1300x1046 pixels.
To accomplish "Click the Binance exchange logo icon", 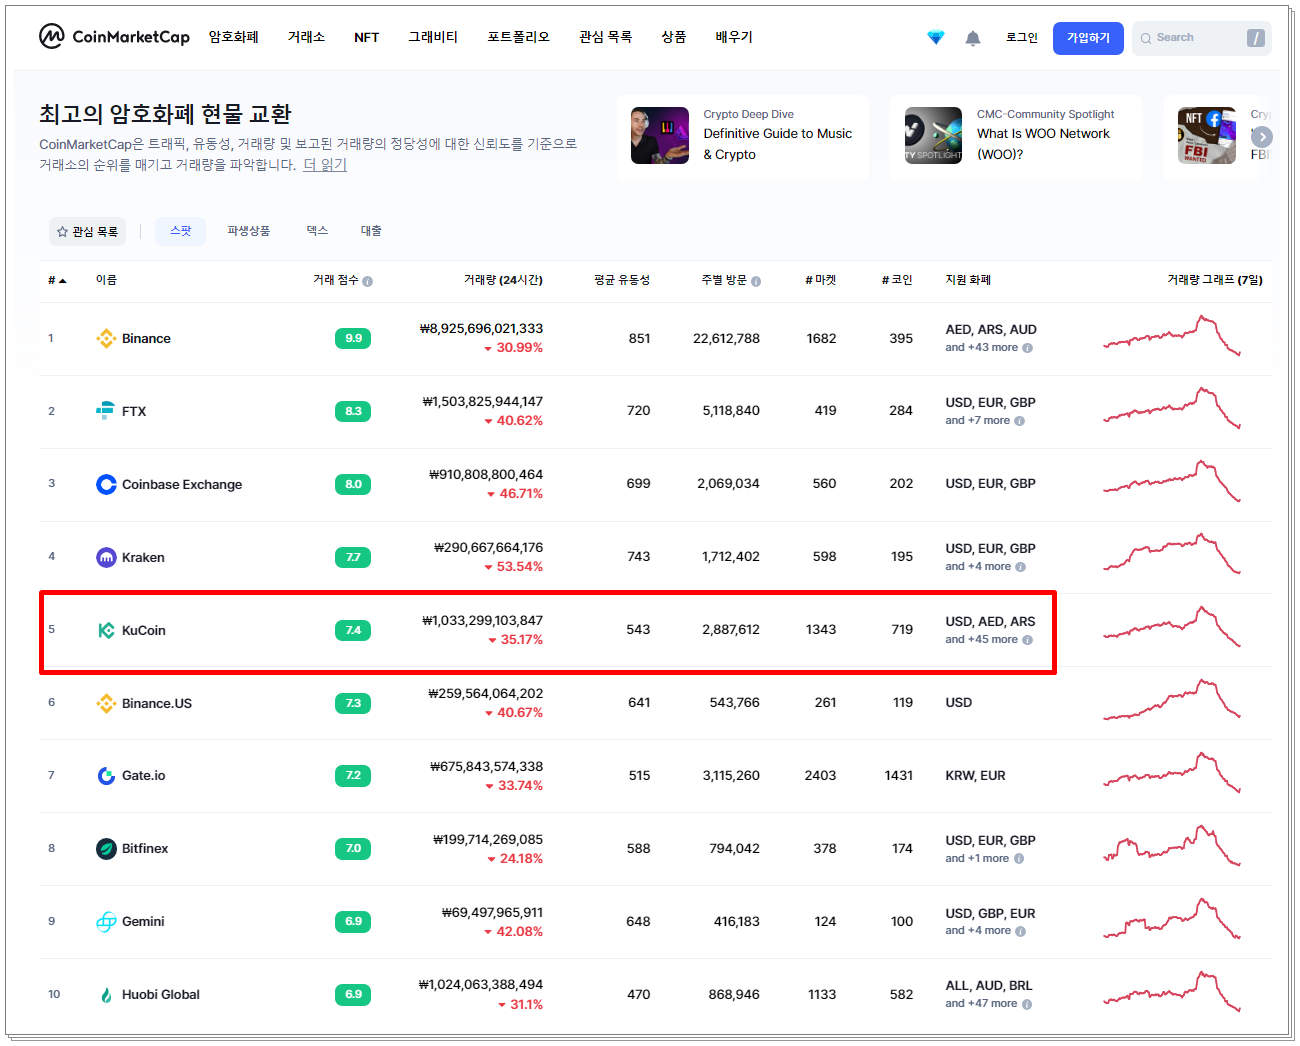I will coord(106,339).
